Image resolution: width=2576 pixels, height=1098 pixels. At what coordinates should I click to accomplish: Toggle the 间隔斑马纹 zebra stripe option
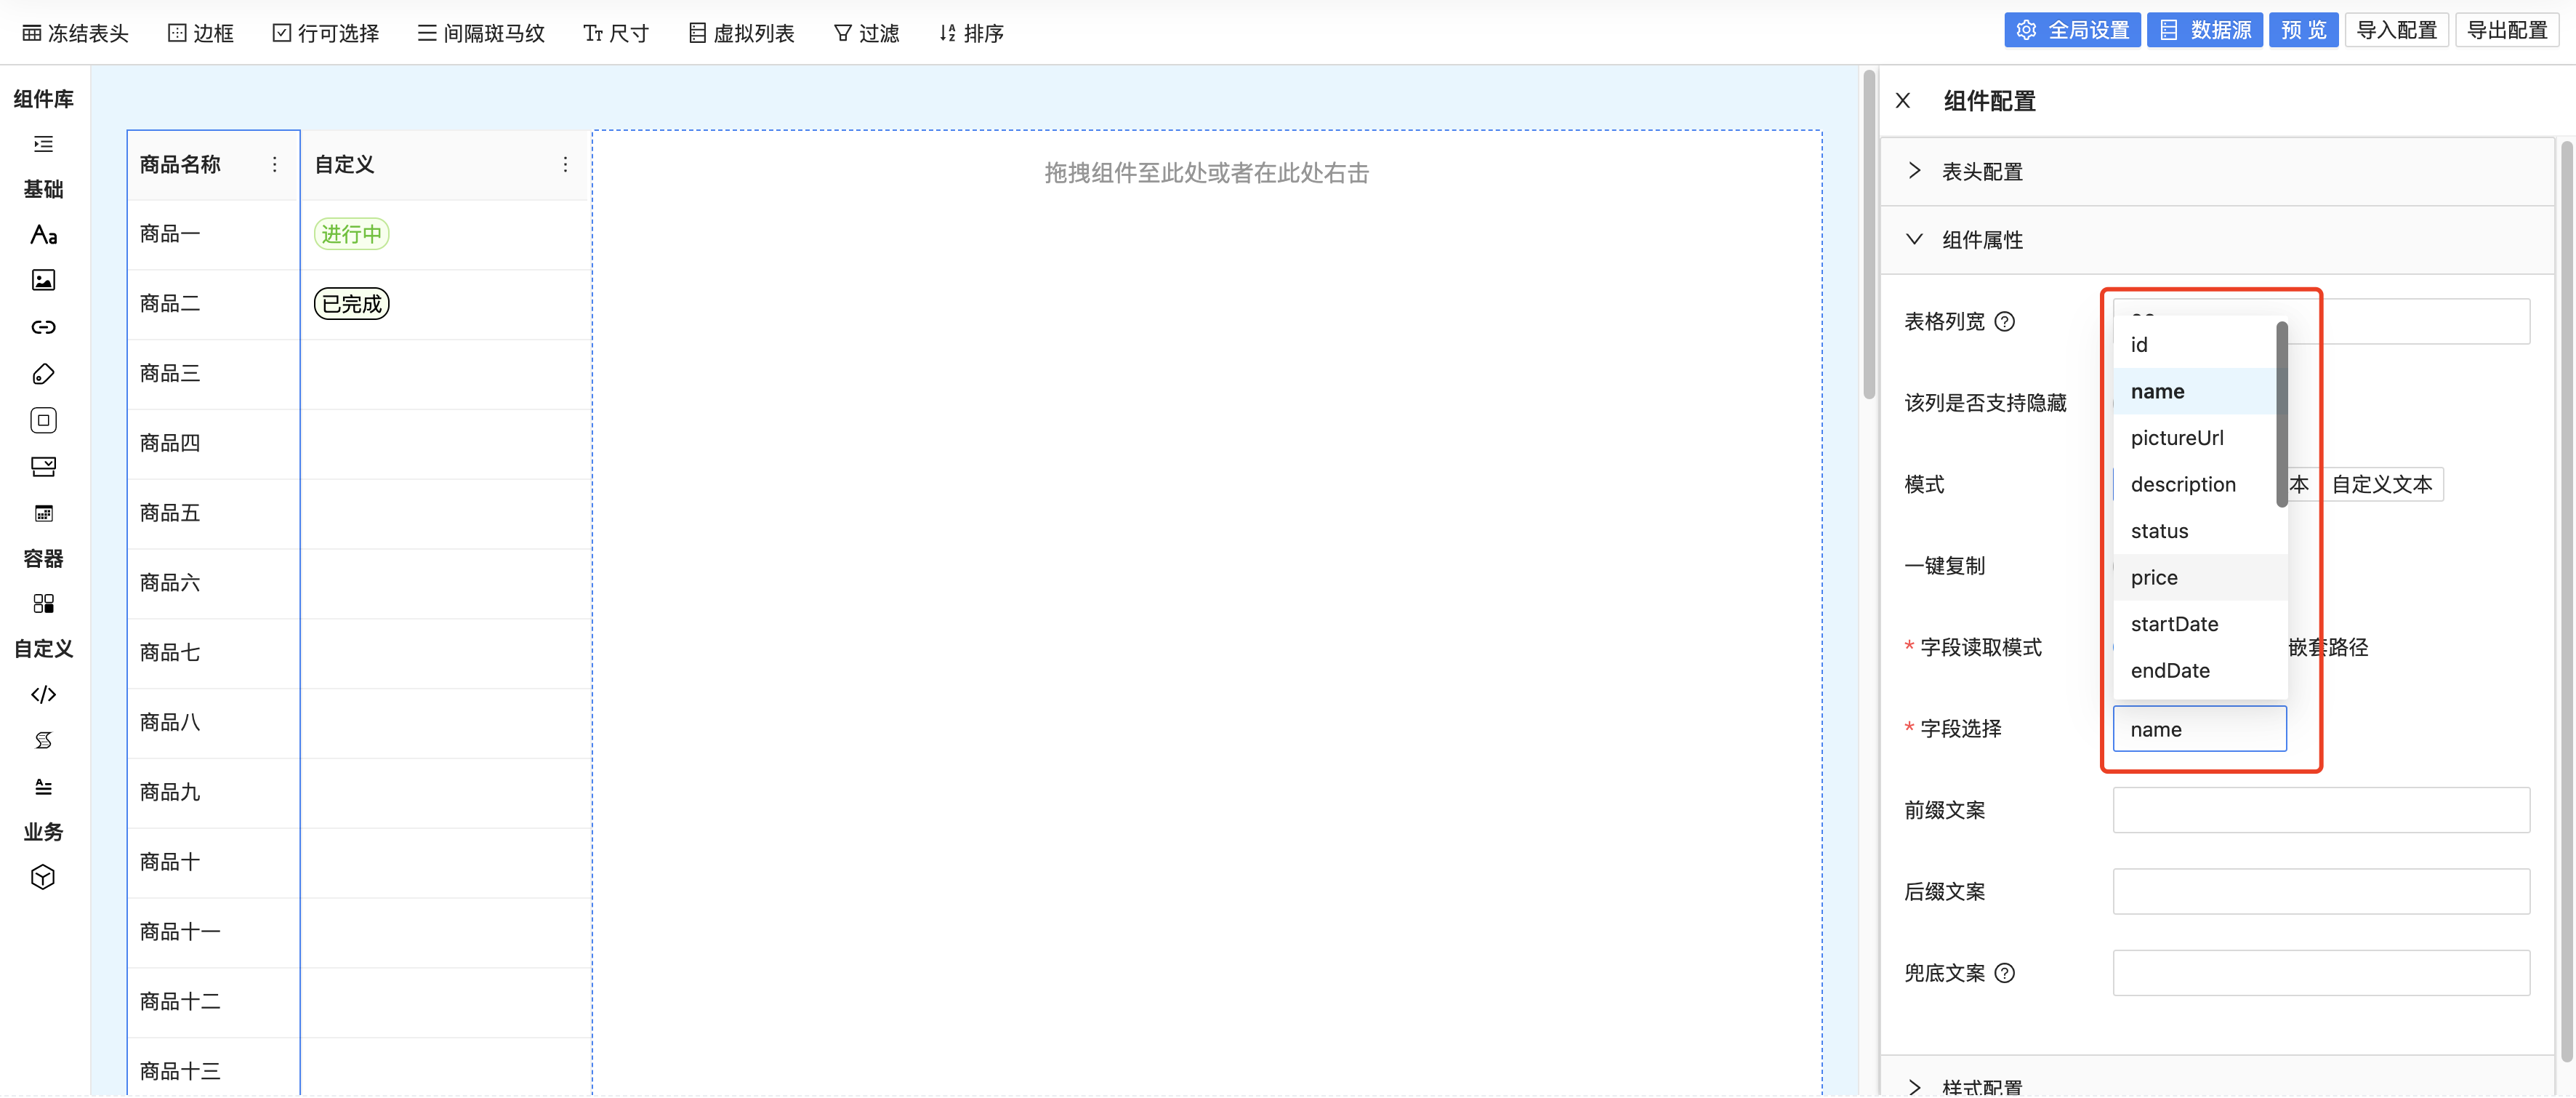pos(481,33)
